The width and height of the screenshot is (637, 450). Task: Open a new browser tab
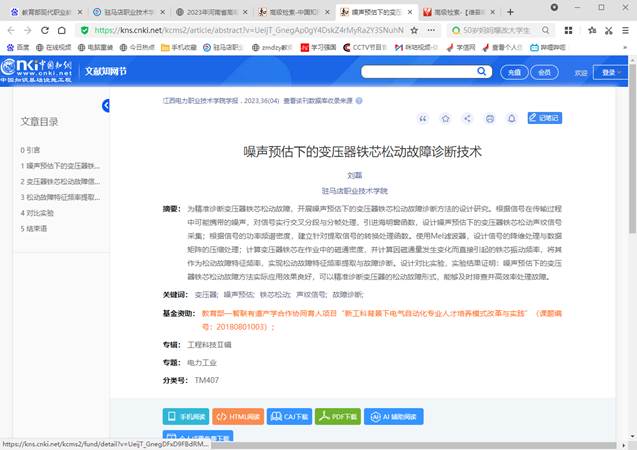510,12
